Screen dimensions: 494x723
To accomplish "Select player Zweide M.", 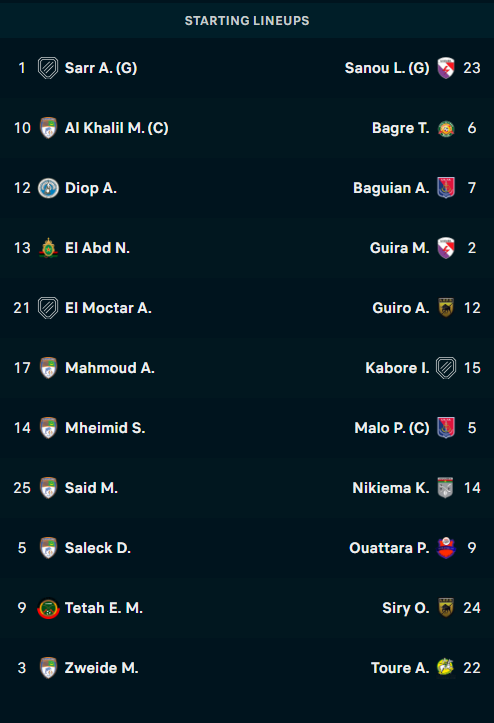I will (101, 668).
